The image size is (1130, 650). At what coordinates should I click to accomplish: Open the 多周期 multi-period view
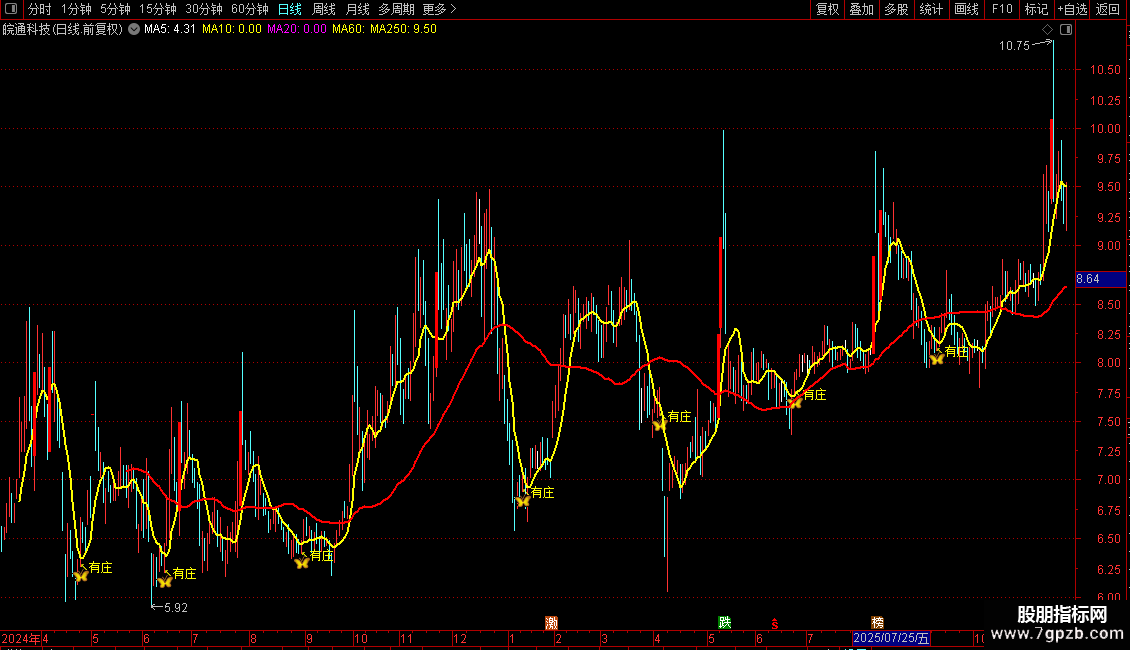[x=397, y=9]
